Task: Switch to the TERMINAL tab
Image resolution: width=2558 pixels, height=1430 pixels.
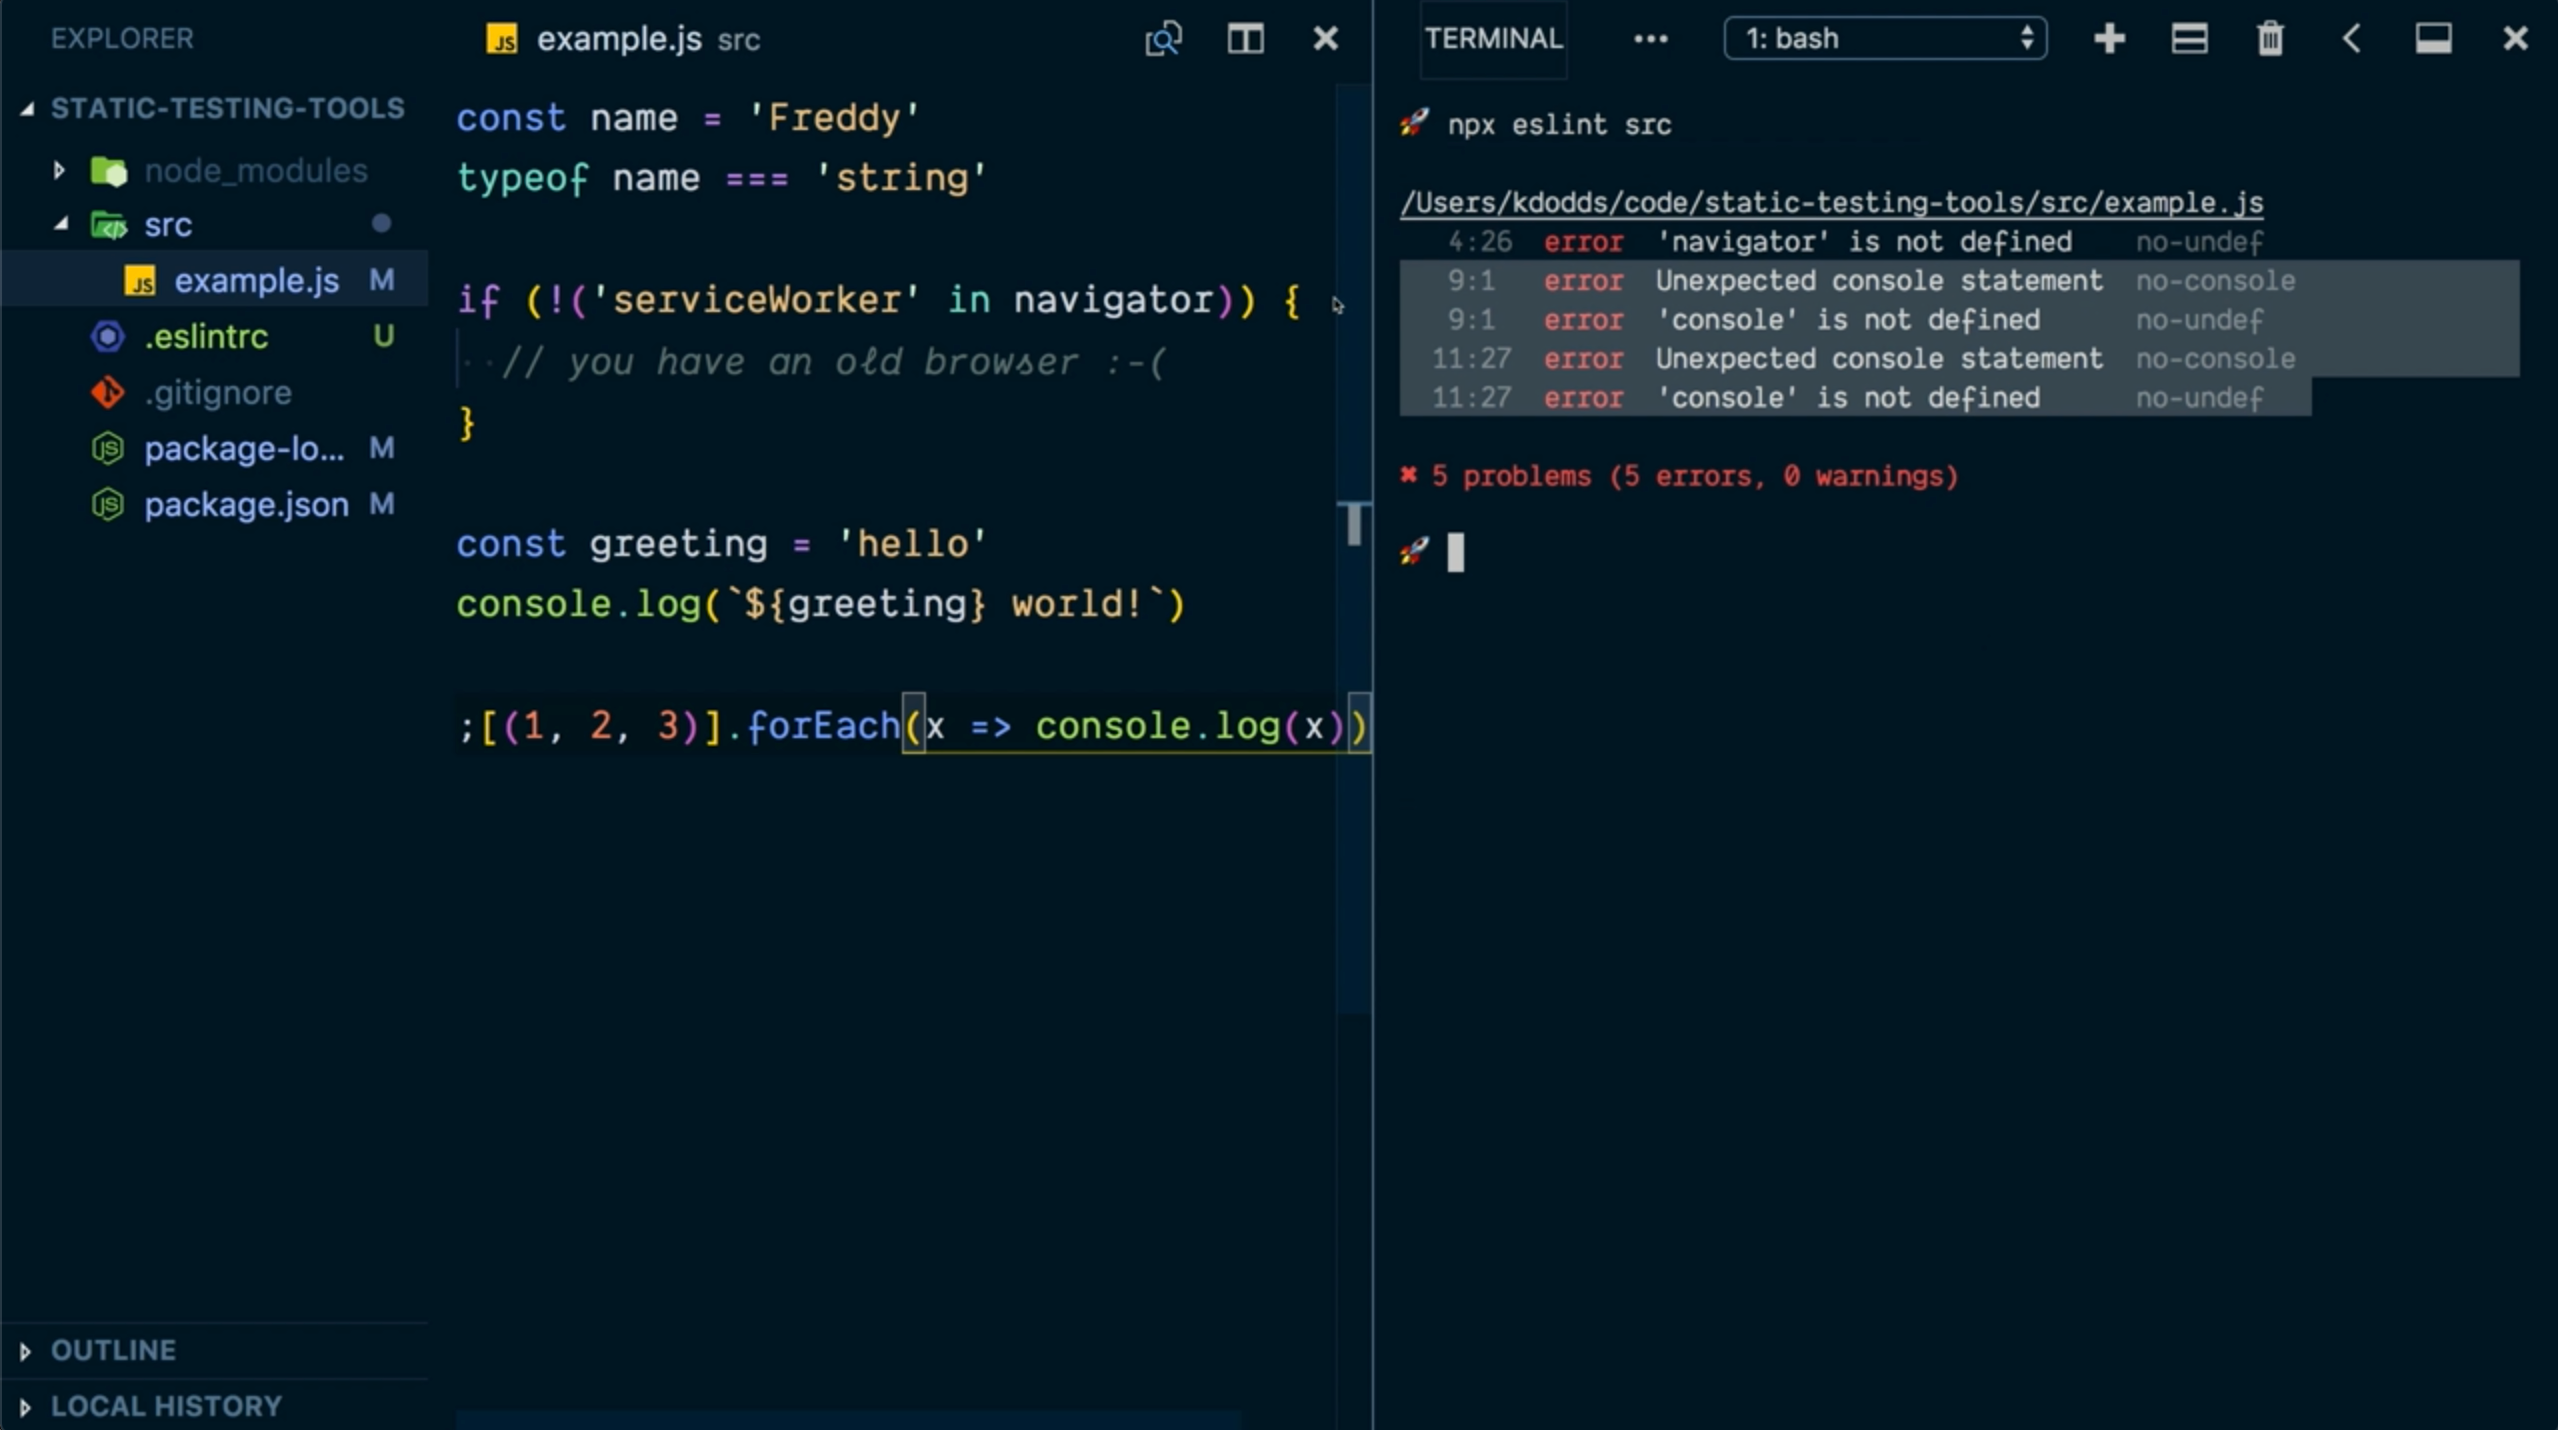Action: click(1493, 39)
